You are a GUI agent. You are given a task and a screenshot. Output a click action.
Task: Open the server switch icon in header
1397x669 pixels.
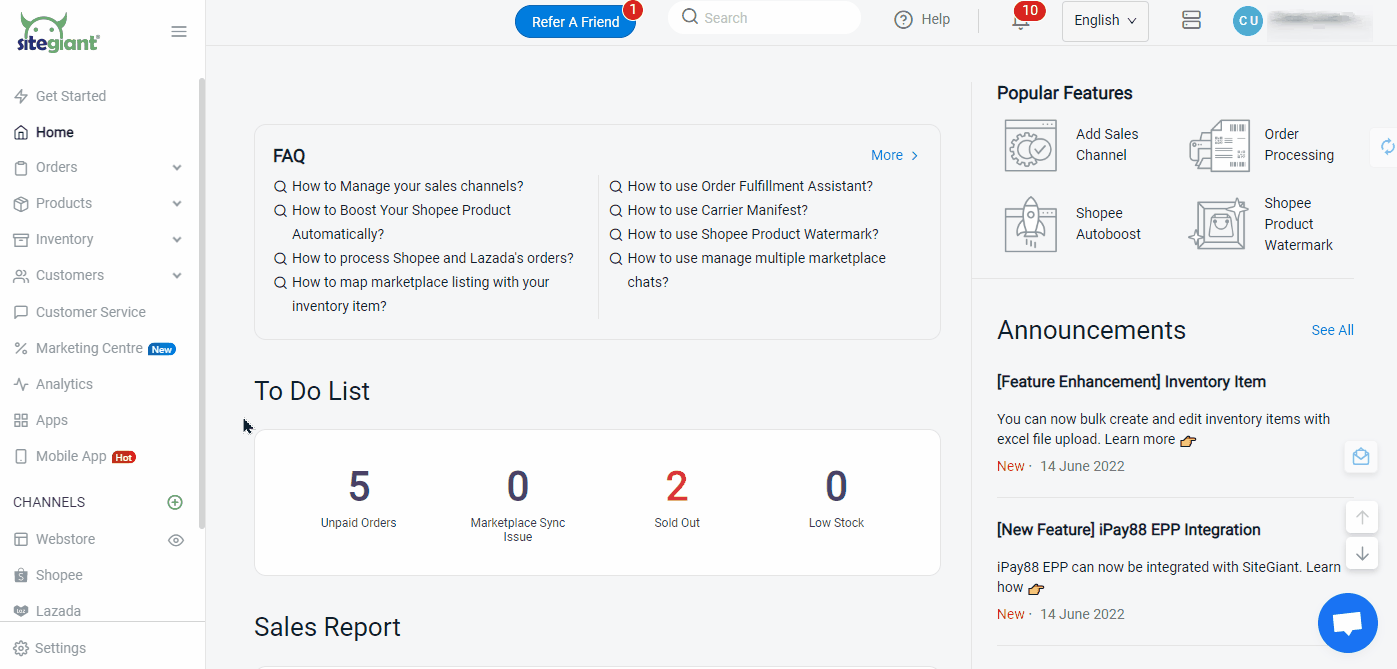click(1190, 20)
